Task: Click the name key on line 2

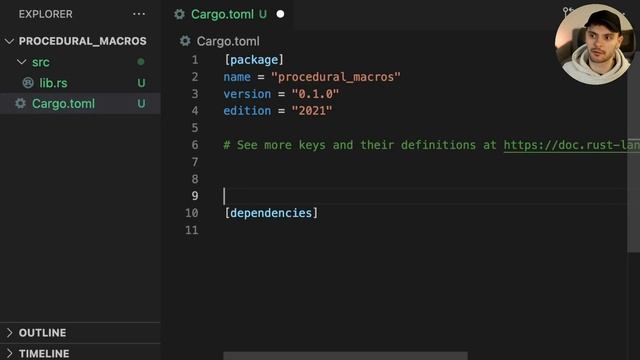Action: [x=237, y=77]
